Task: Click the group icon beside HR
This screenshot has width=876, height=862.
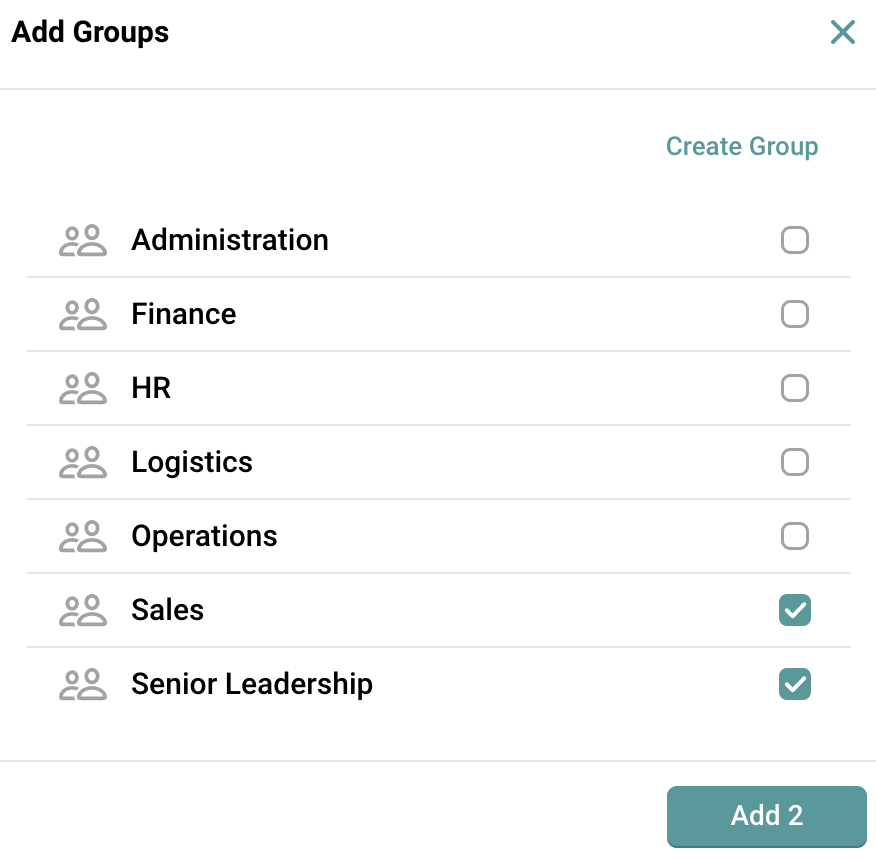Action: 83,389
